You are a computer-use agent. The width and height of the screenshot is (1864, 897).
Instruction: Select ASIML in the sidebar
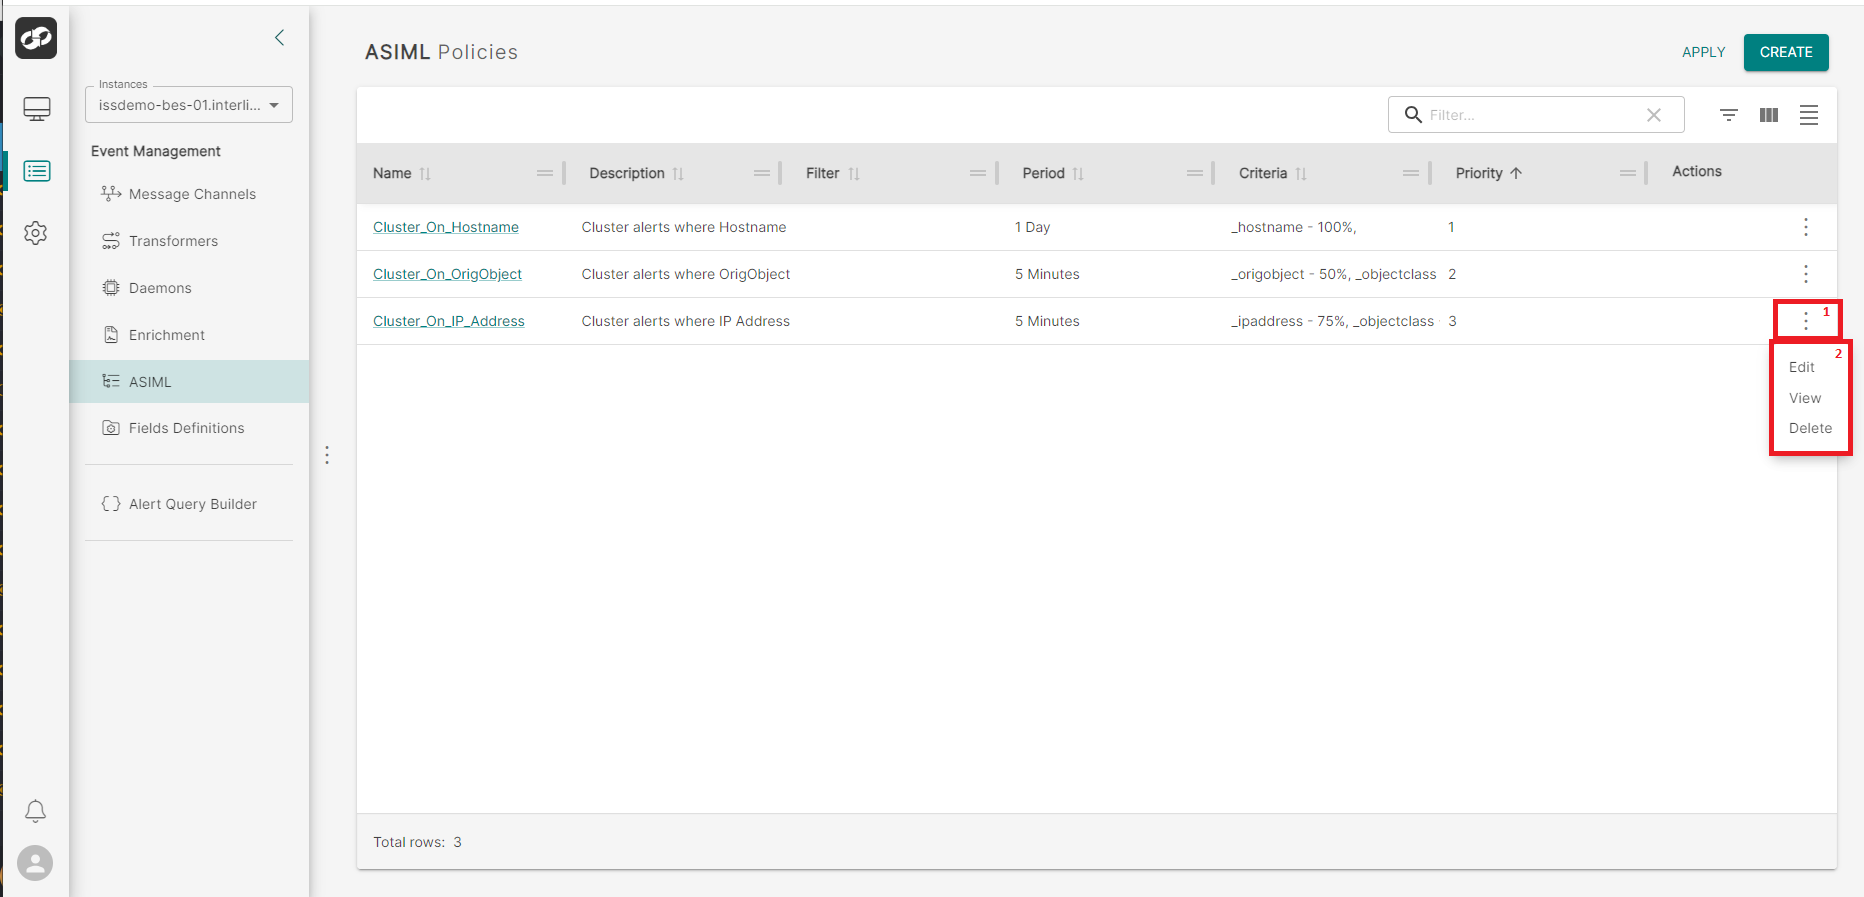(x=189, y=382)
